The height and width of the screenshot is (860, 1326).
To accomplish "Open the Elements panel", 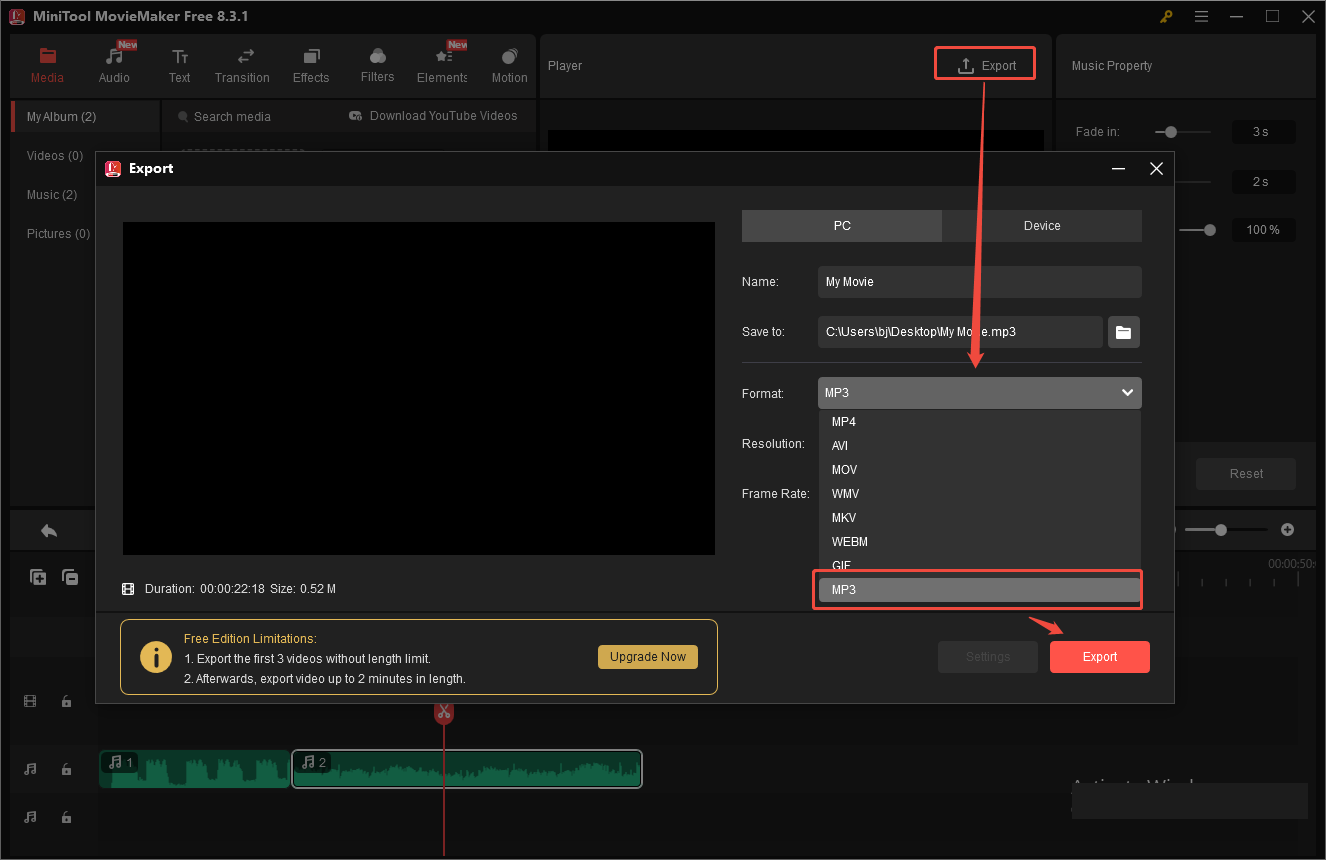I will [441, 63].
